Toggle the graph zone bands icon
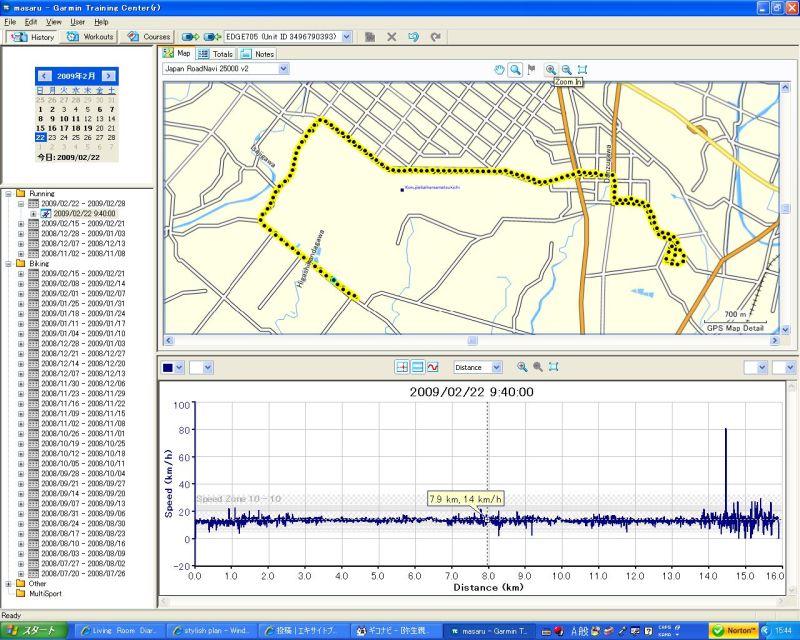 point(417,367)
